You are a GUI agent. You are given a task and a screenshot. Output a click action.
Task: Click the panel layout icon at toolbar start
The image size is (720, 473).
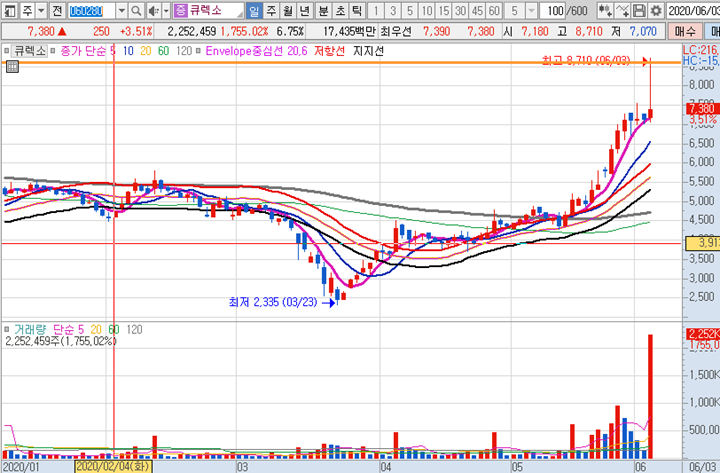tap(9, 10)
